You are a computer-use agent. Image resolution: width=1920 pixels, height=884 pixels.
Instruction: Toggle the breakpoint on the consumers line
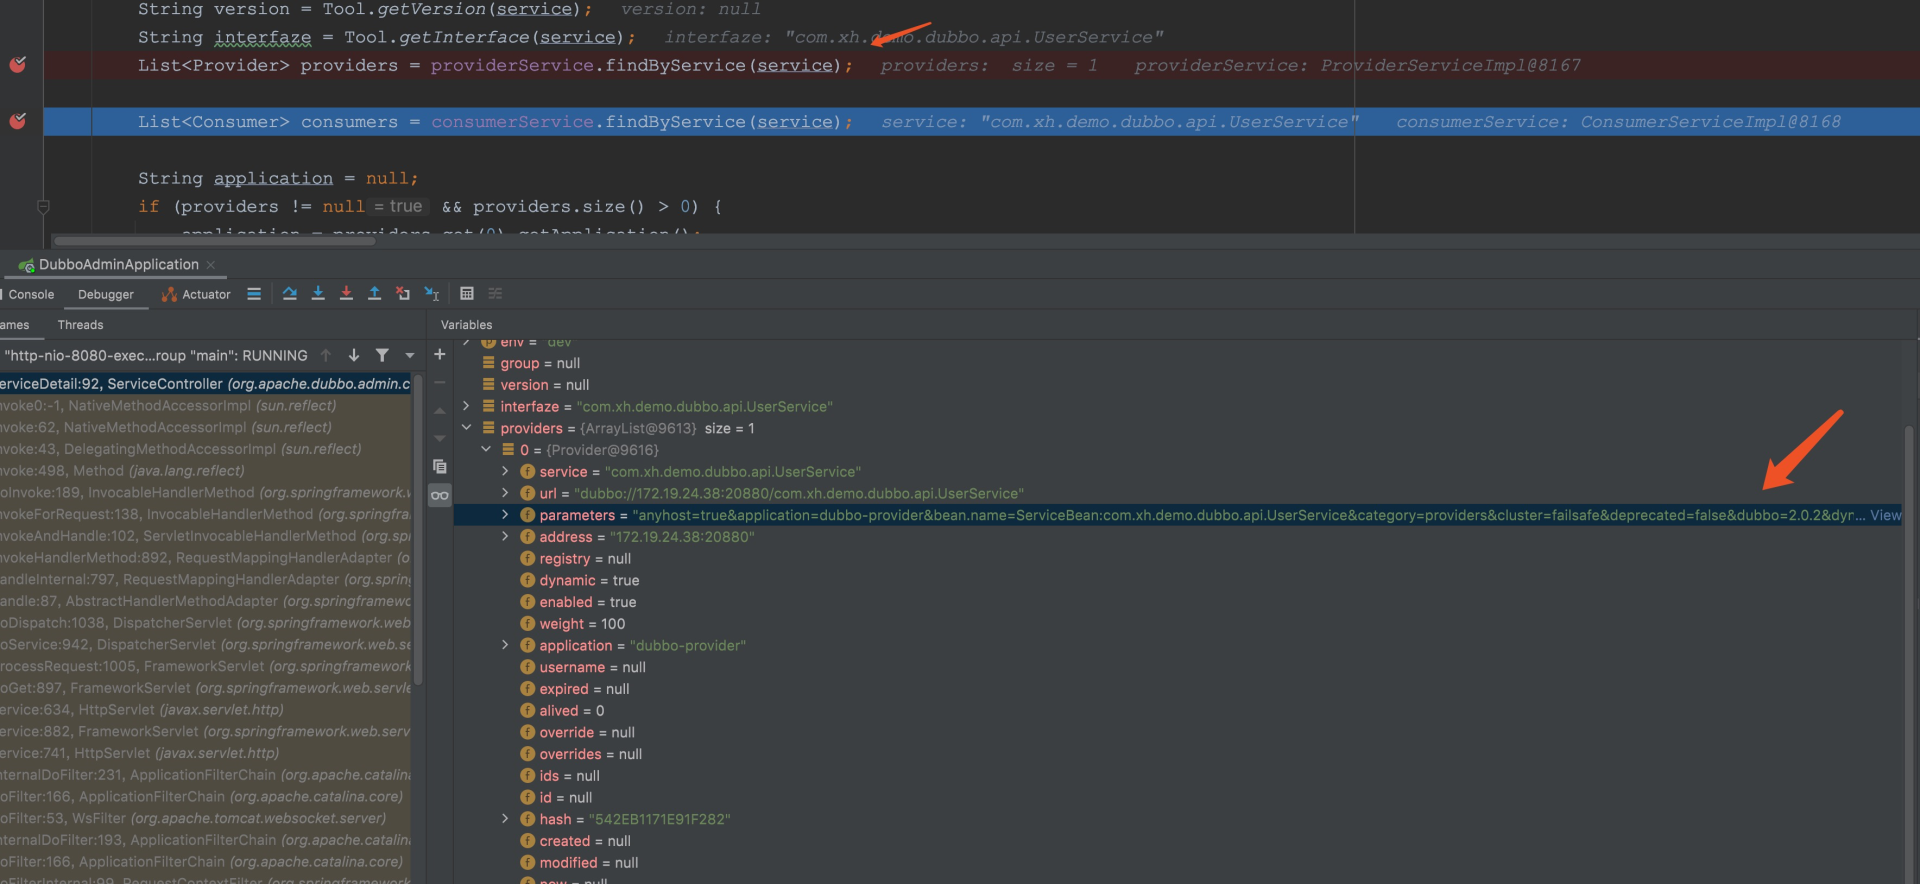coord(17,121)
